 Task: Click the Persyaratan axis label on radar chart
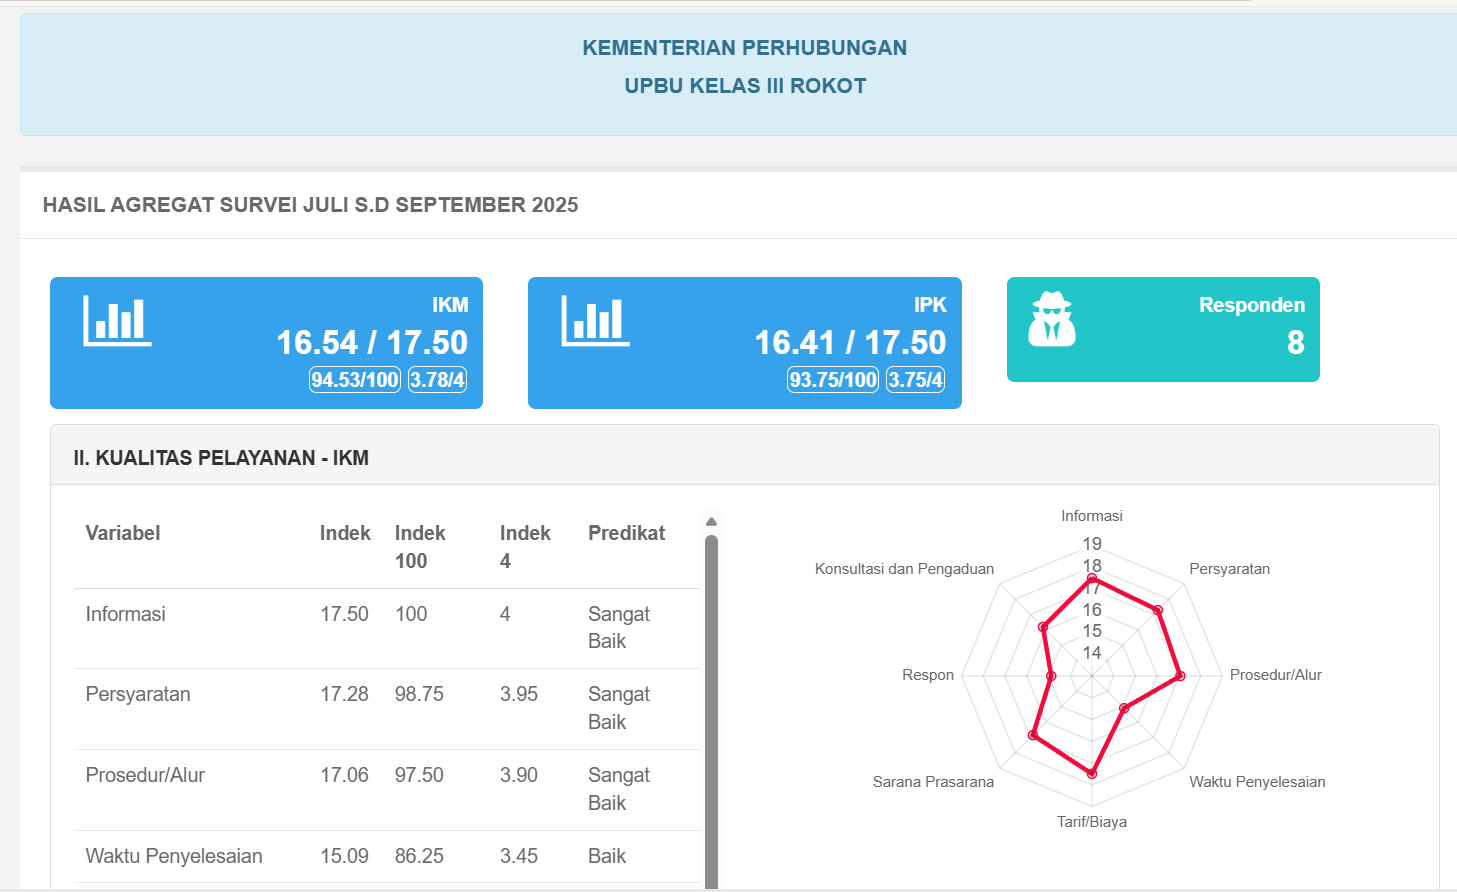tap(1230, 569)
